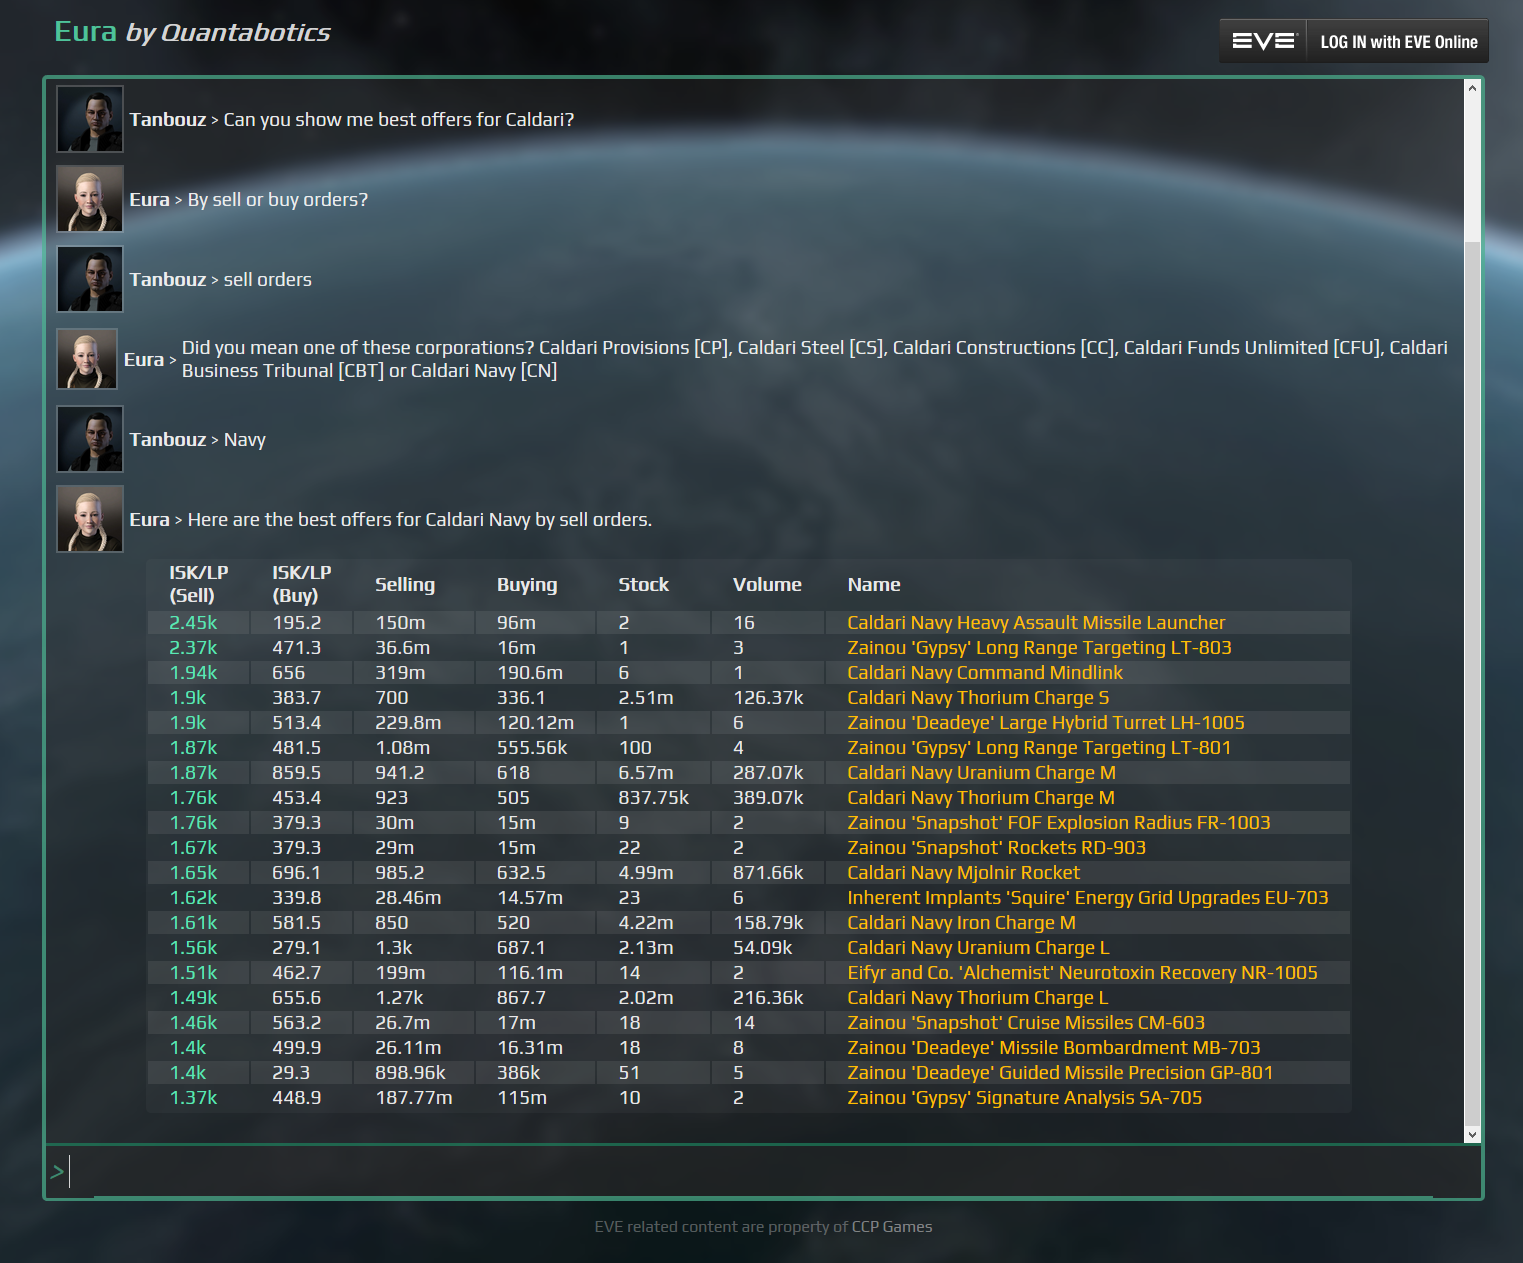Click the 837.75k stock cell
The height and width of the screenshot is (1263, 1523).
tap(654, 797)
